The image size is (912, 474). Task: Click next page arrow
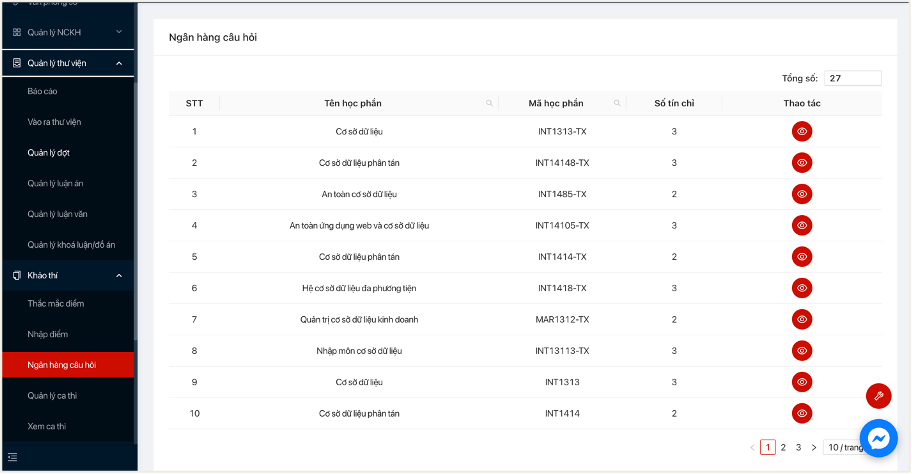[814, 447]
